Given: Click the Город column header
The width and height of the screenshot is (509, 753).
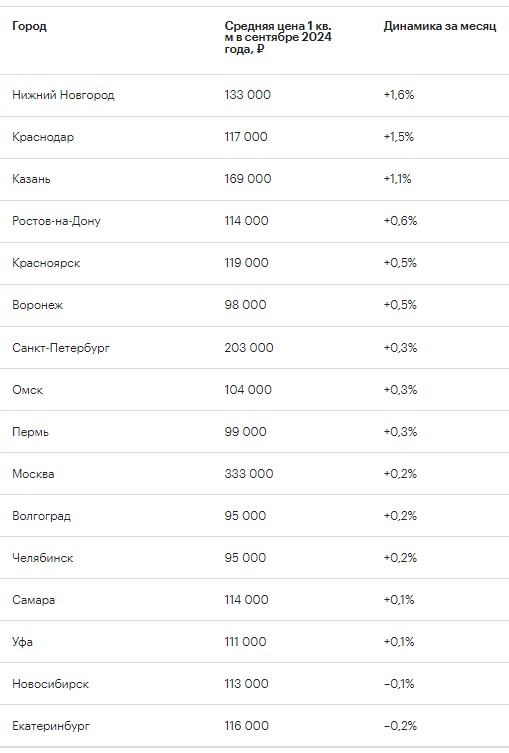Looking at the screenshot, I should tap(29, 26).
